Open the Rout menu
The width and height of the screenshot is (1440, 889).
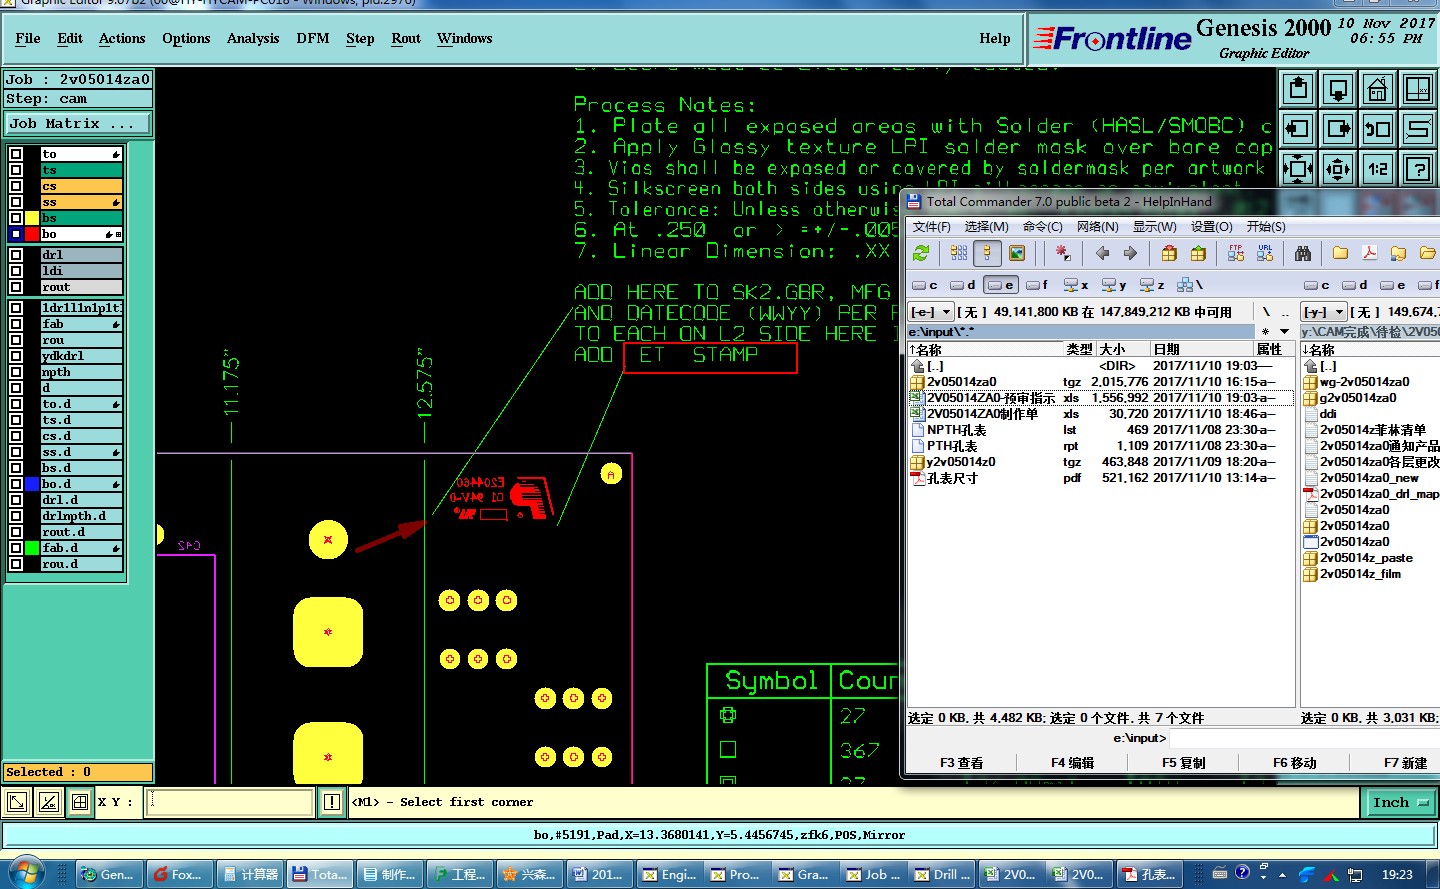tap(406, 38)
